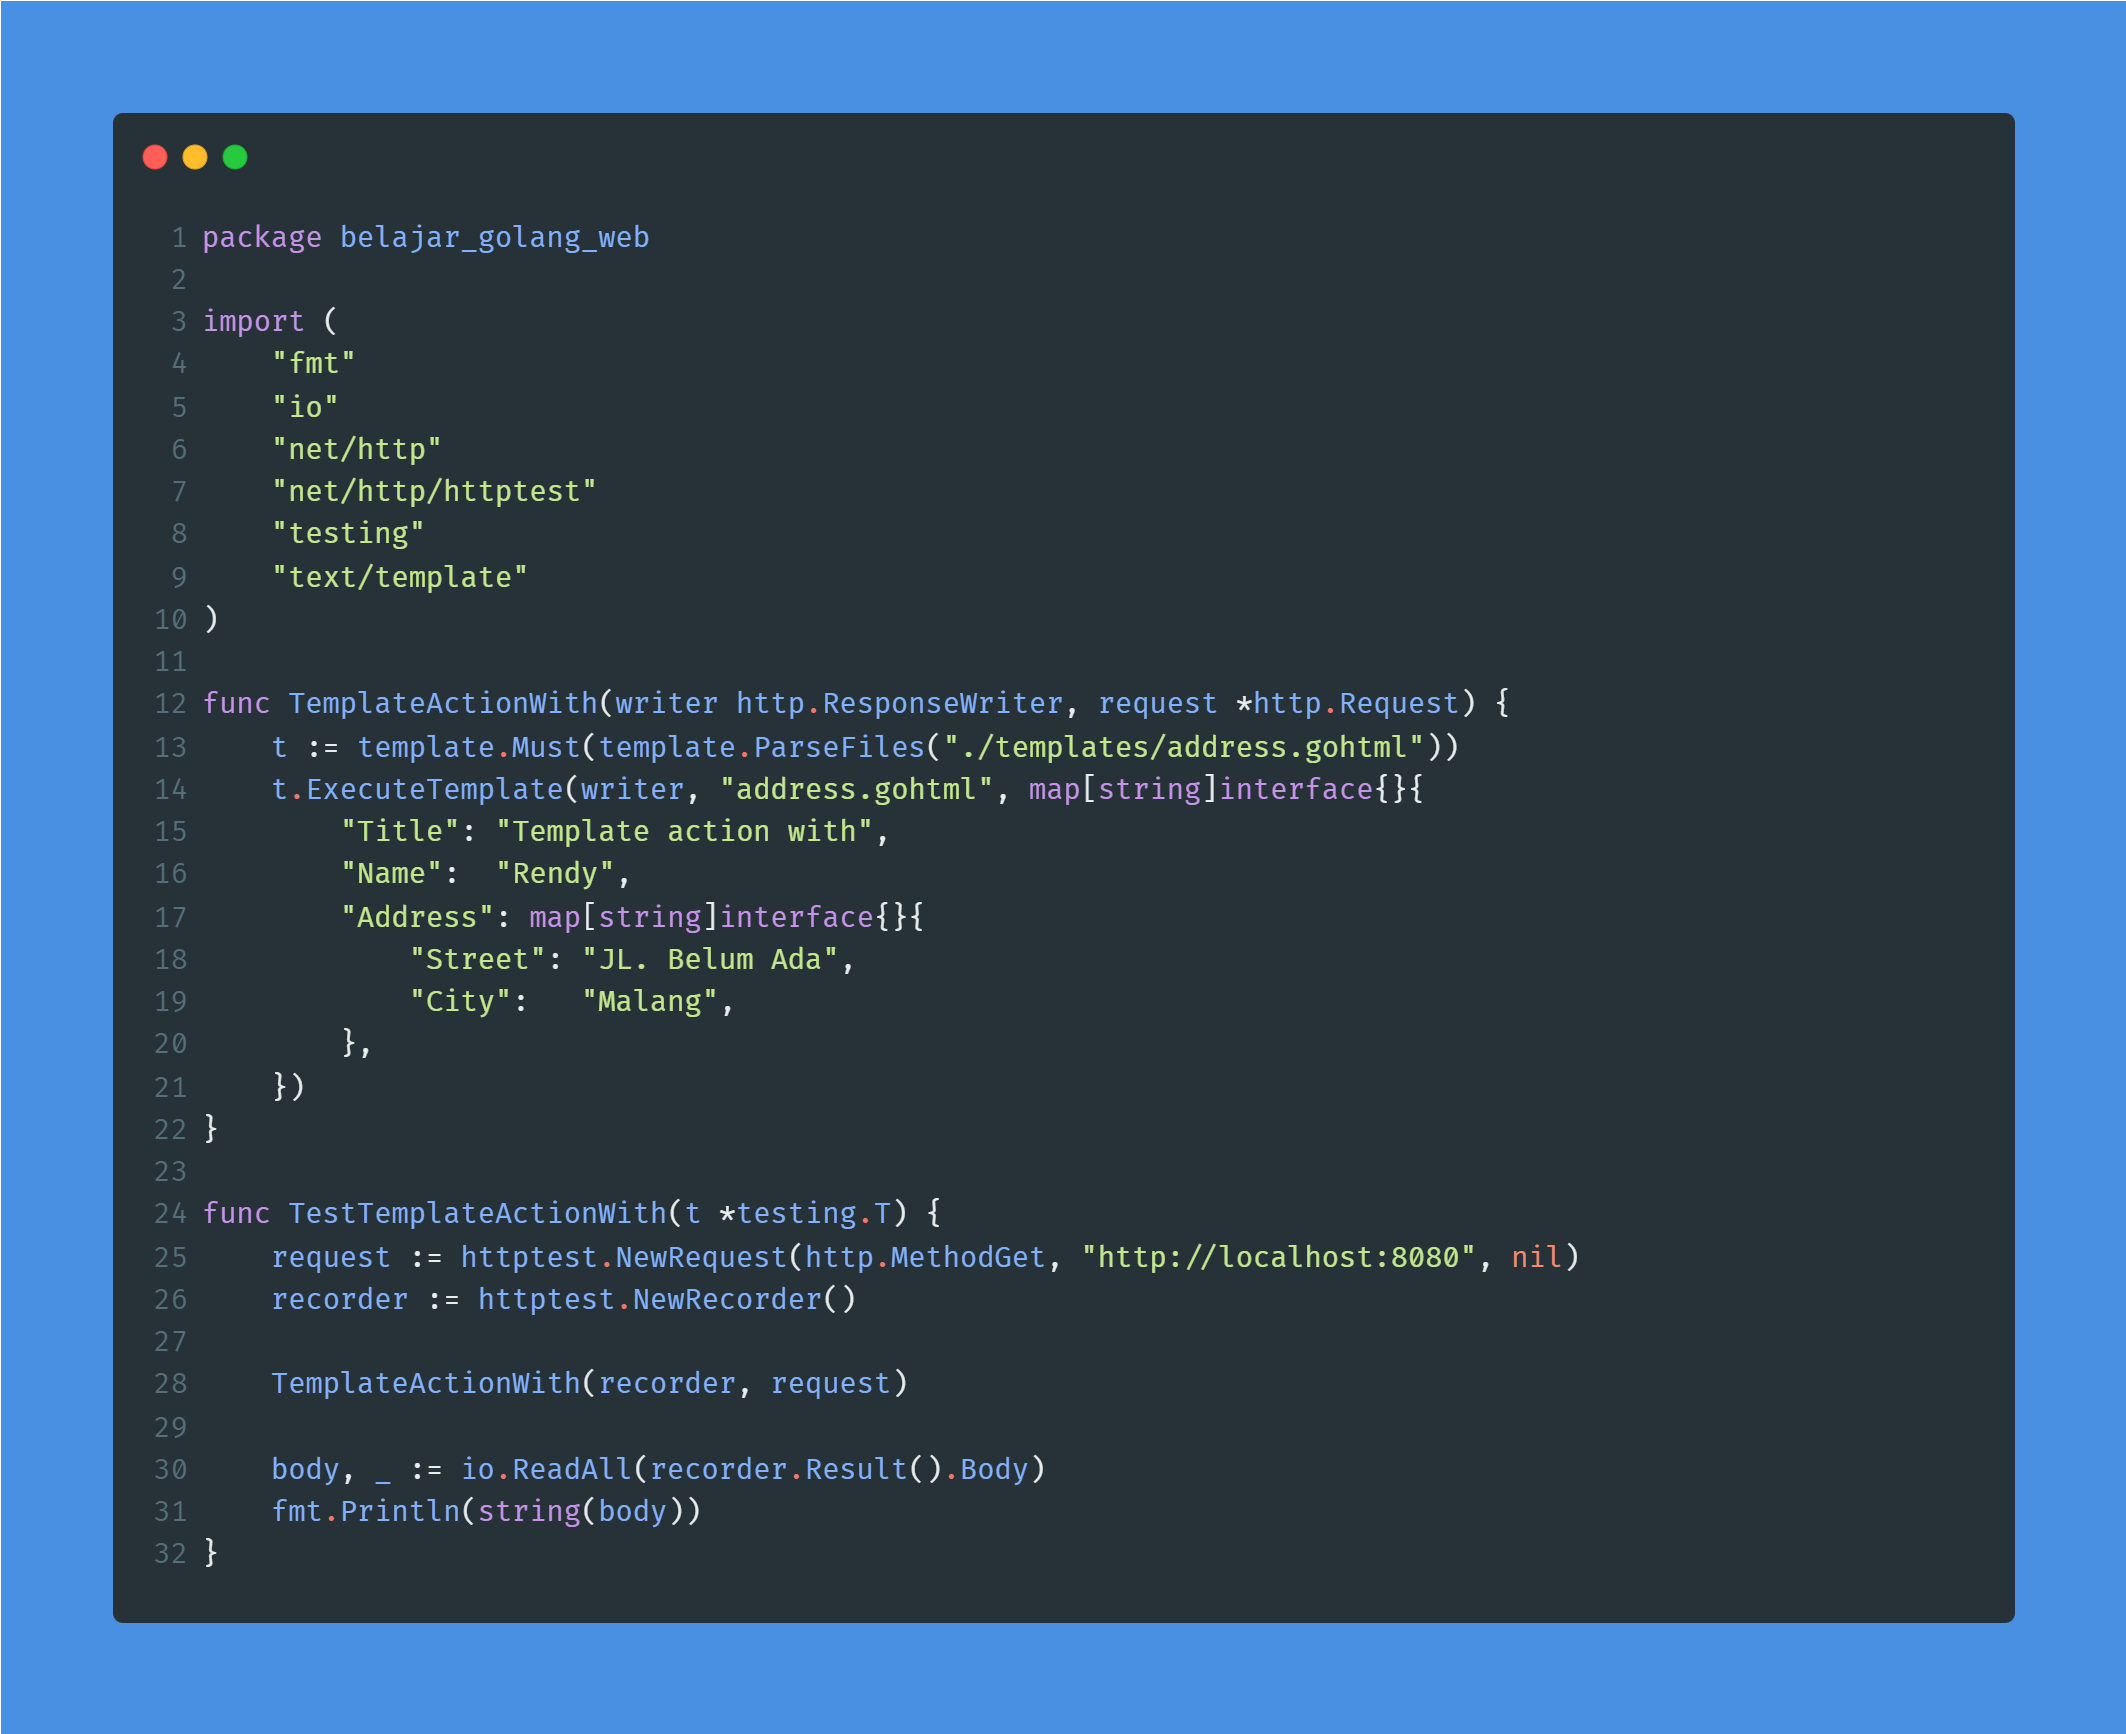Click "Street" map key on line 18
Viewport: 2126px width, 1734px height.
478,959
